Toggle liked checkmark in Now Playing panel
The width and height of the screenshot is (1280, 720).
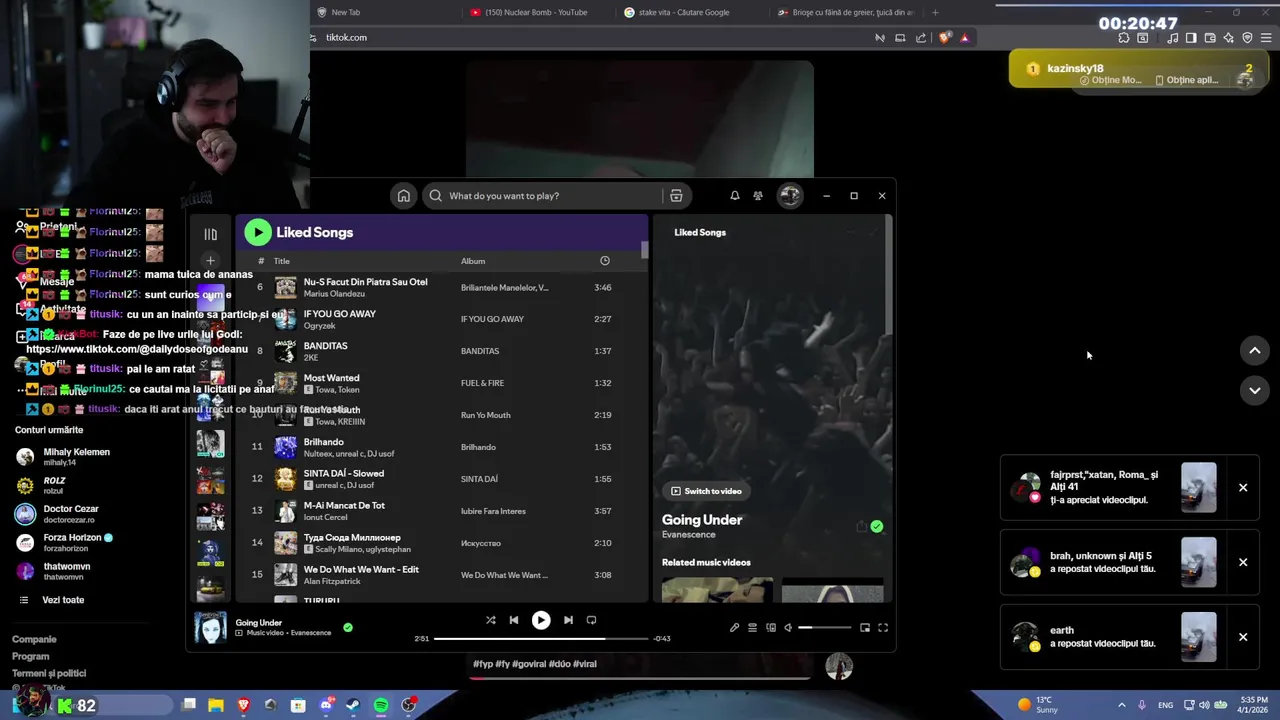pyautogui.click(x=877, y=527)
